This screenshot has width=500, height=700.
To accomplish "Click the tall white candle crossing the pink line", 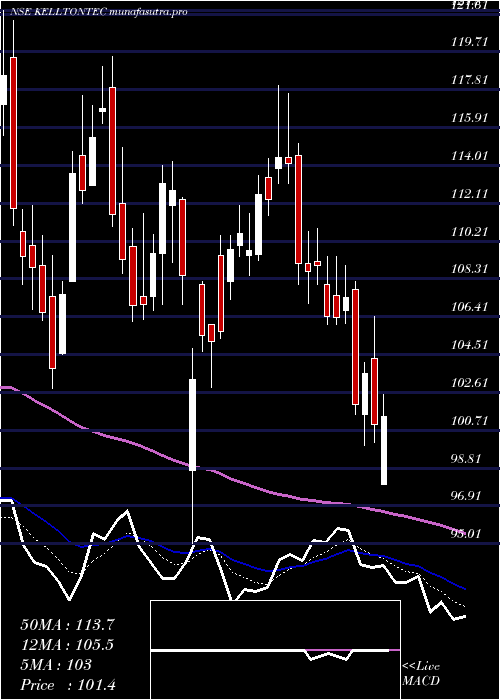I will pyautogui.click(x=192, y=425).
